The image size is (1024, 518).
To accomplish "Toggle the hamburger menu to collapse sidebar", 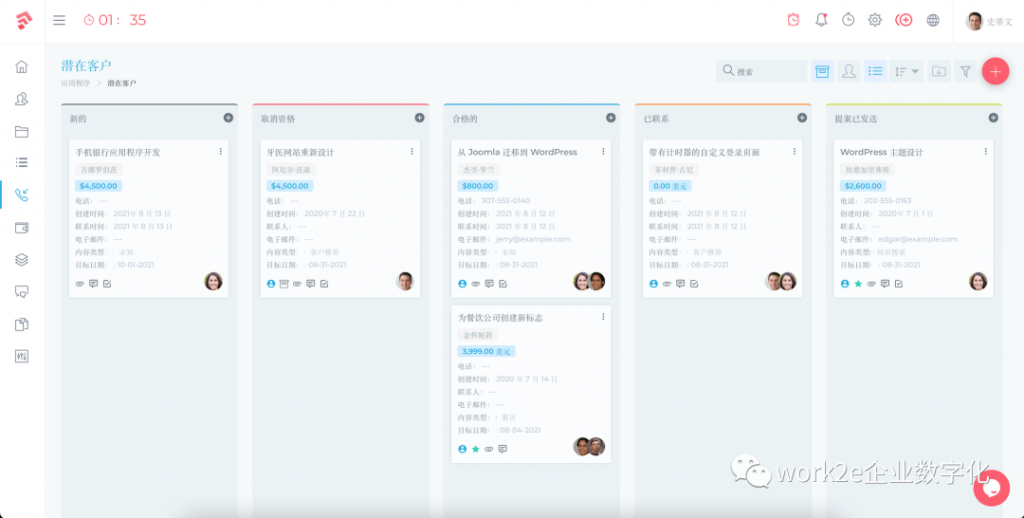I will [x=59, y=20].
